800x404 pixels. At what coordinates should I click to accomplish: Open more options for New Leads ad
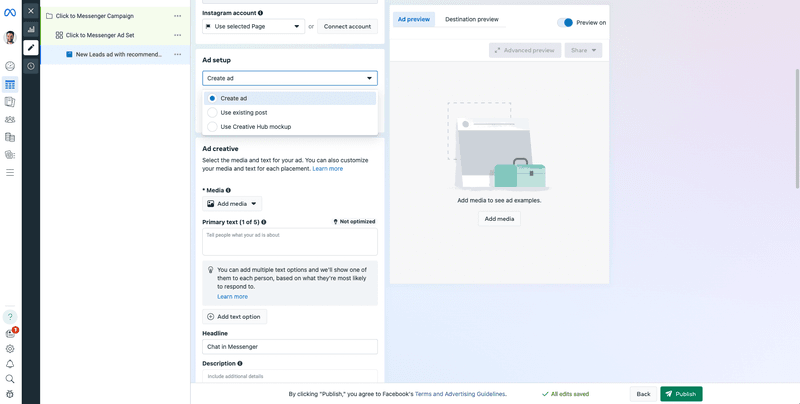pos(178,54)
